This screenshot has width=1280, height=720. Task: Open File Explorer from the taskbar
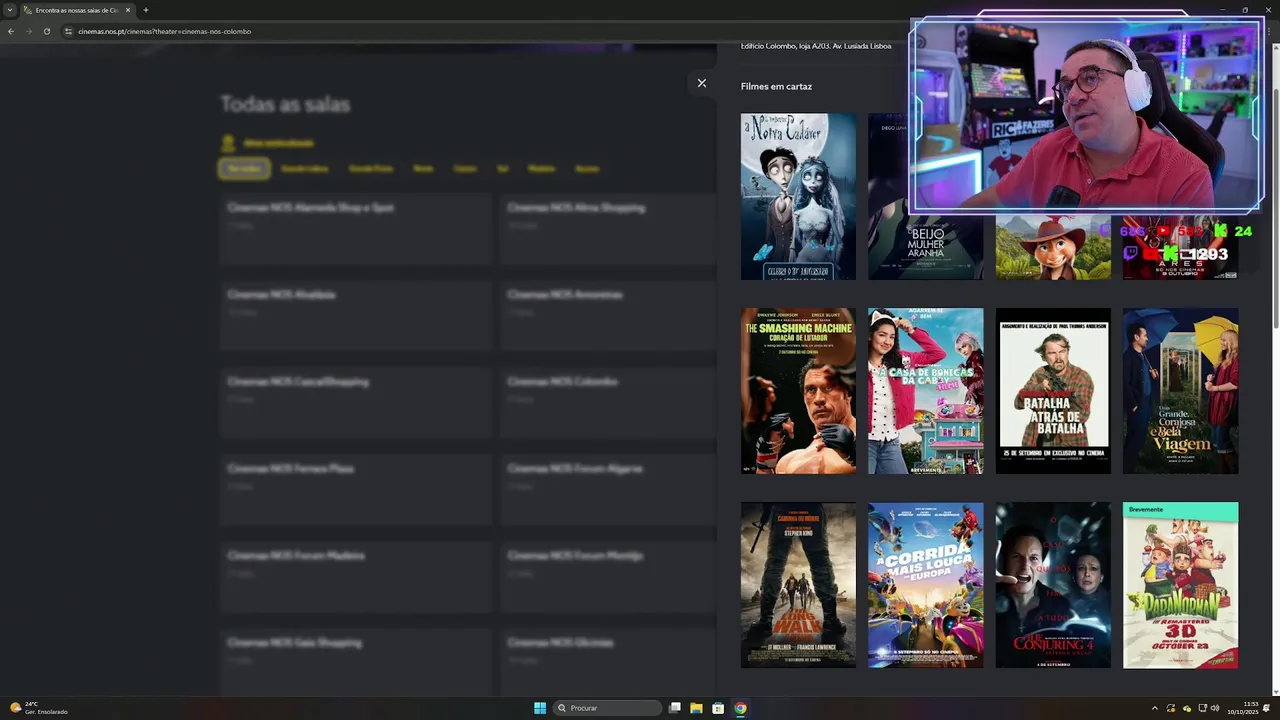(696, 708)
